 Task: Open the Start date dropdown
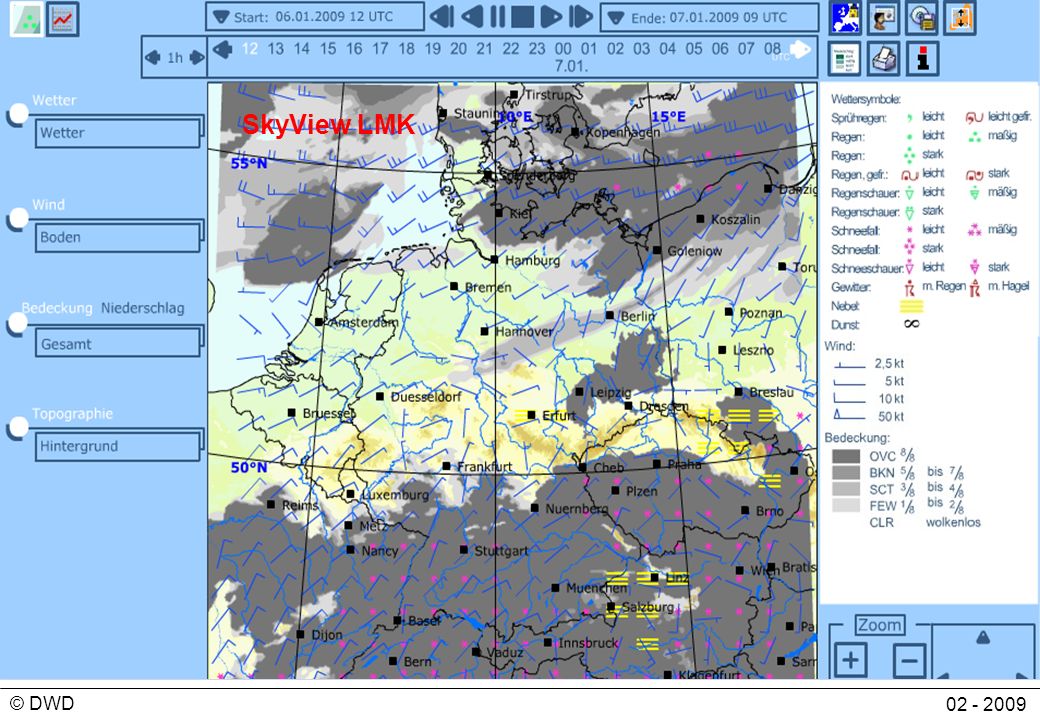pos(222,17)
